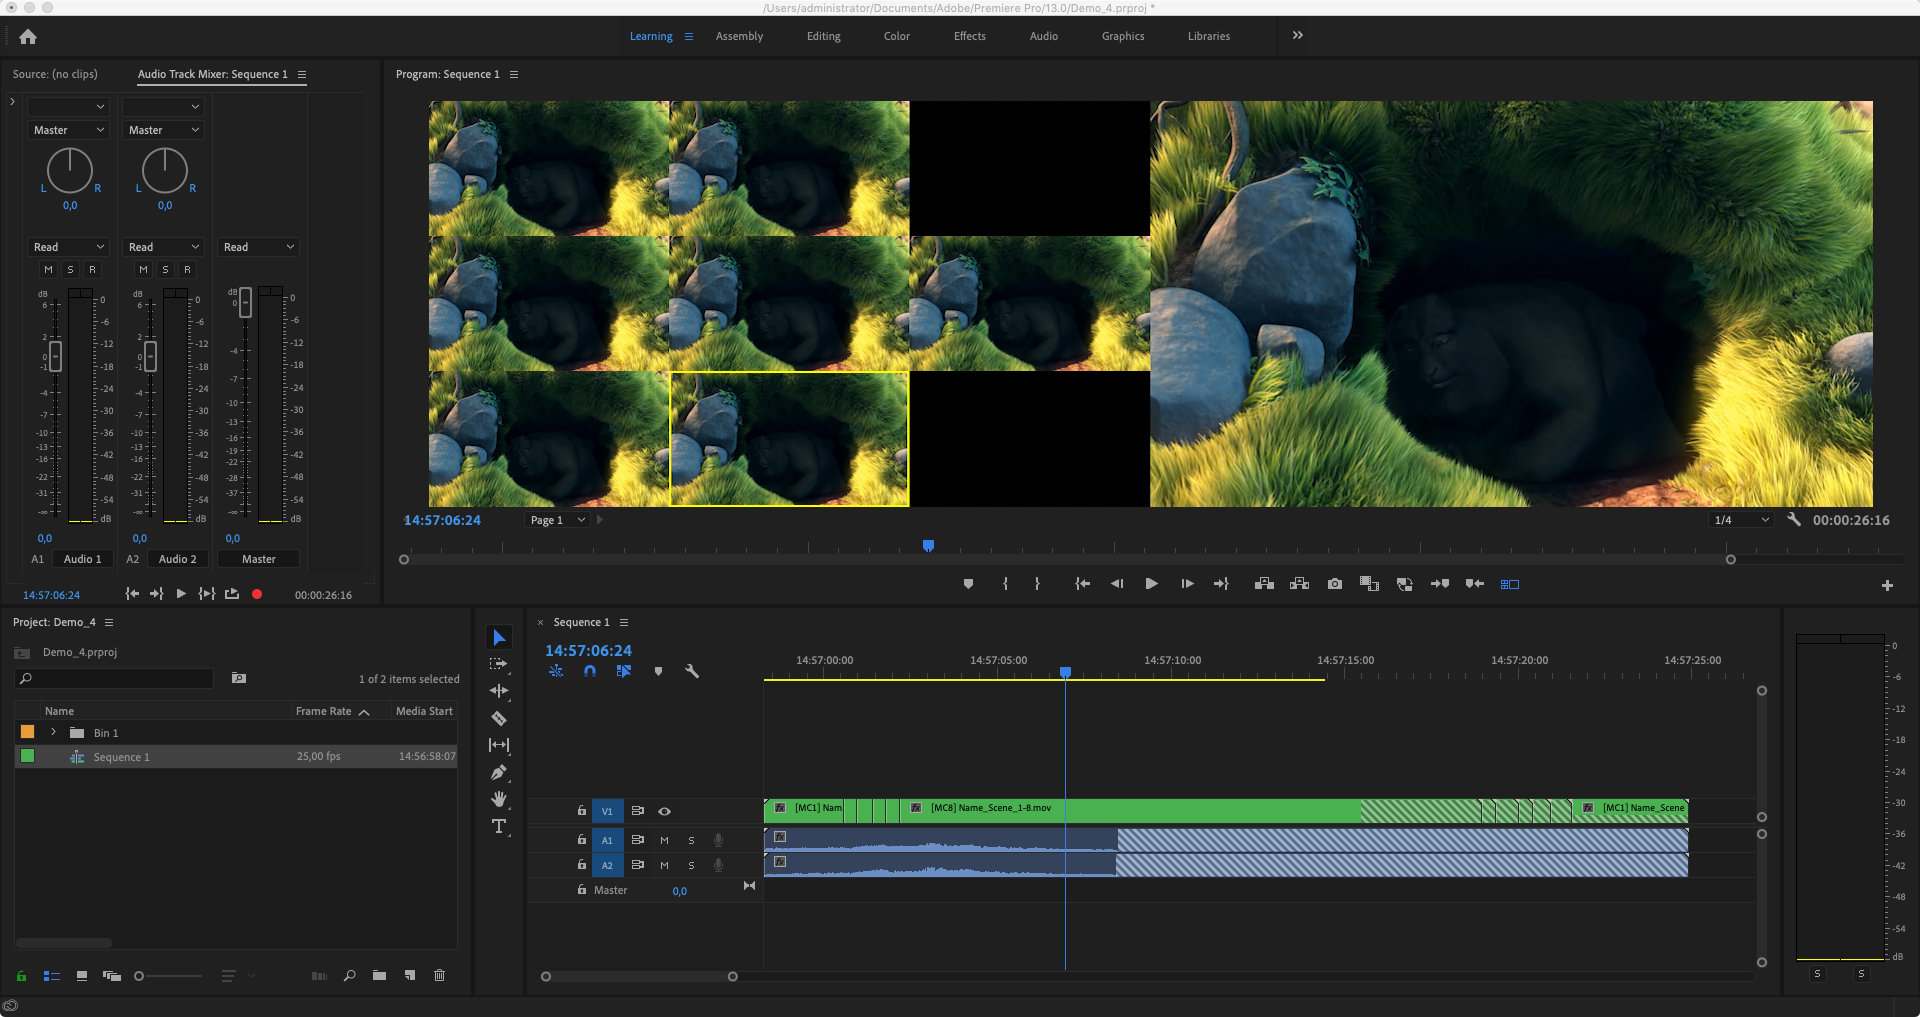Open timeline display settings wrench
Viewport: 1920px width, 1017px height.
[x=691, y=671]
